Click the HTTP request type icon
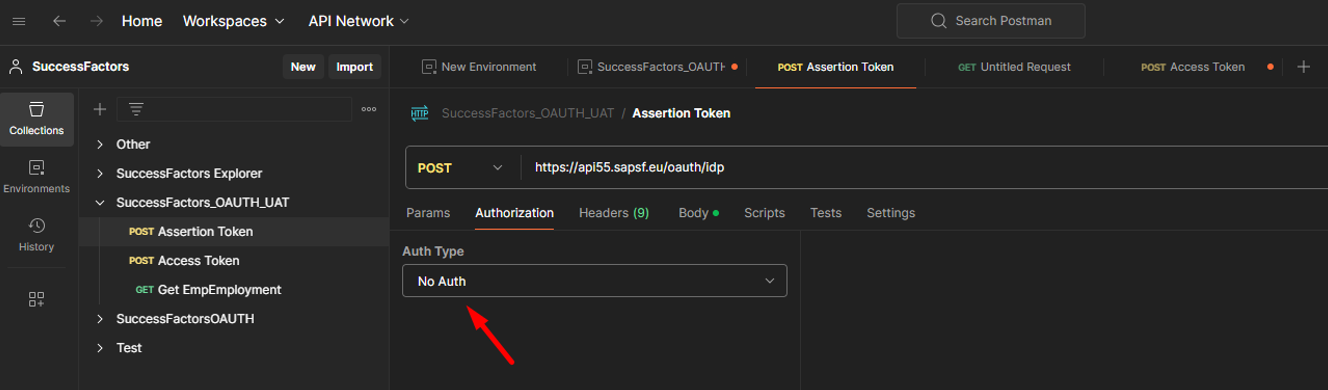 (419, 113)
